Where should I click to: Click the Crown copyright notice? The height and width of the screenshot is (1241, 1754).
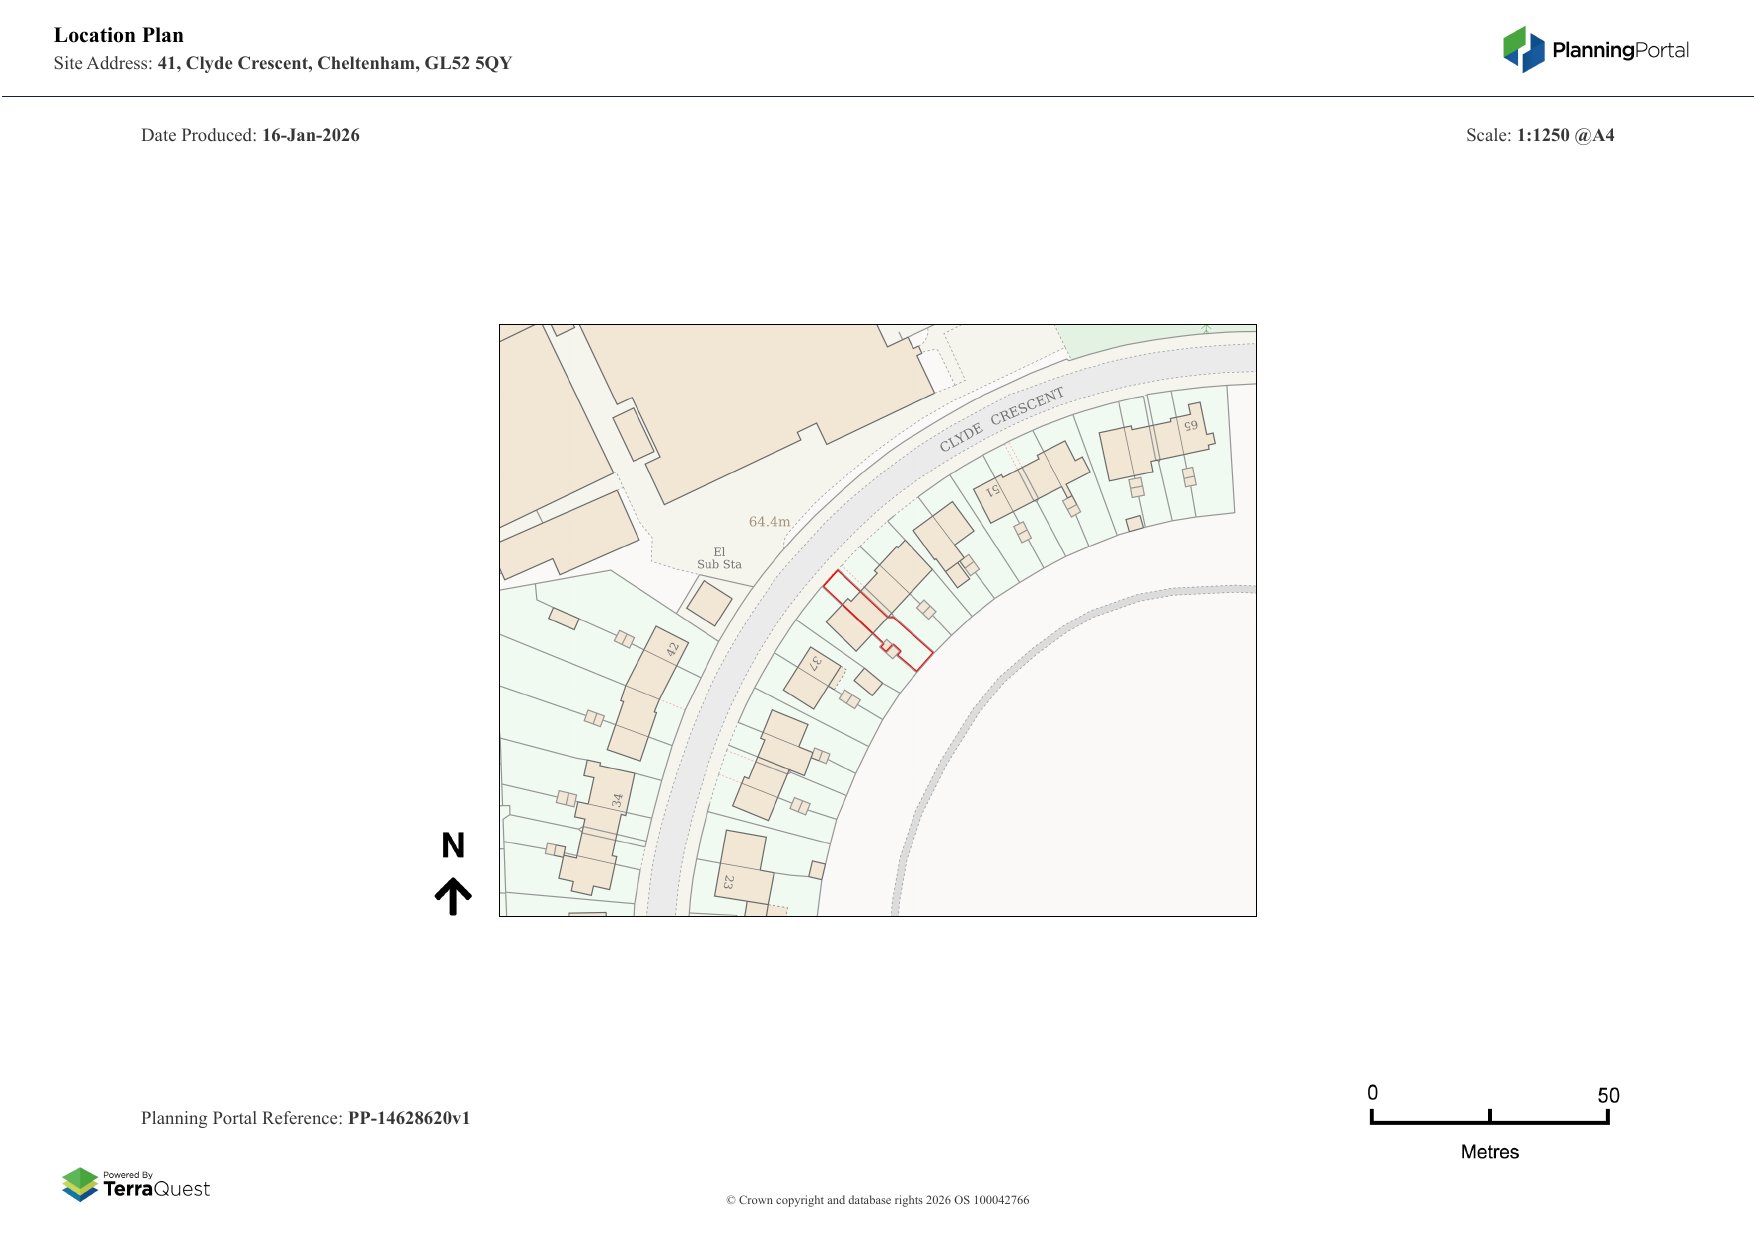[877, 1200]
